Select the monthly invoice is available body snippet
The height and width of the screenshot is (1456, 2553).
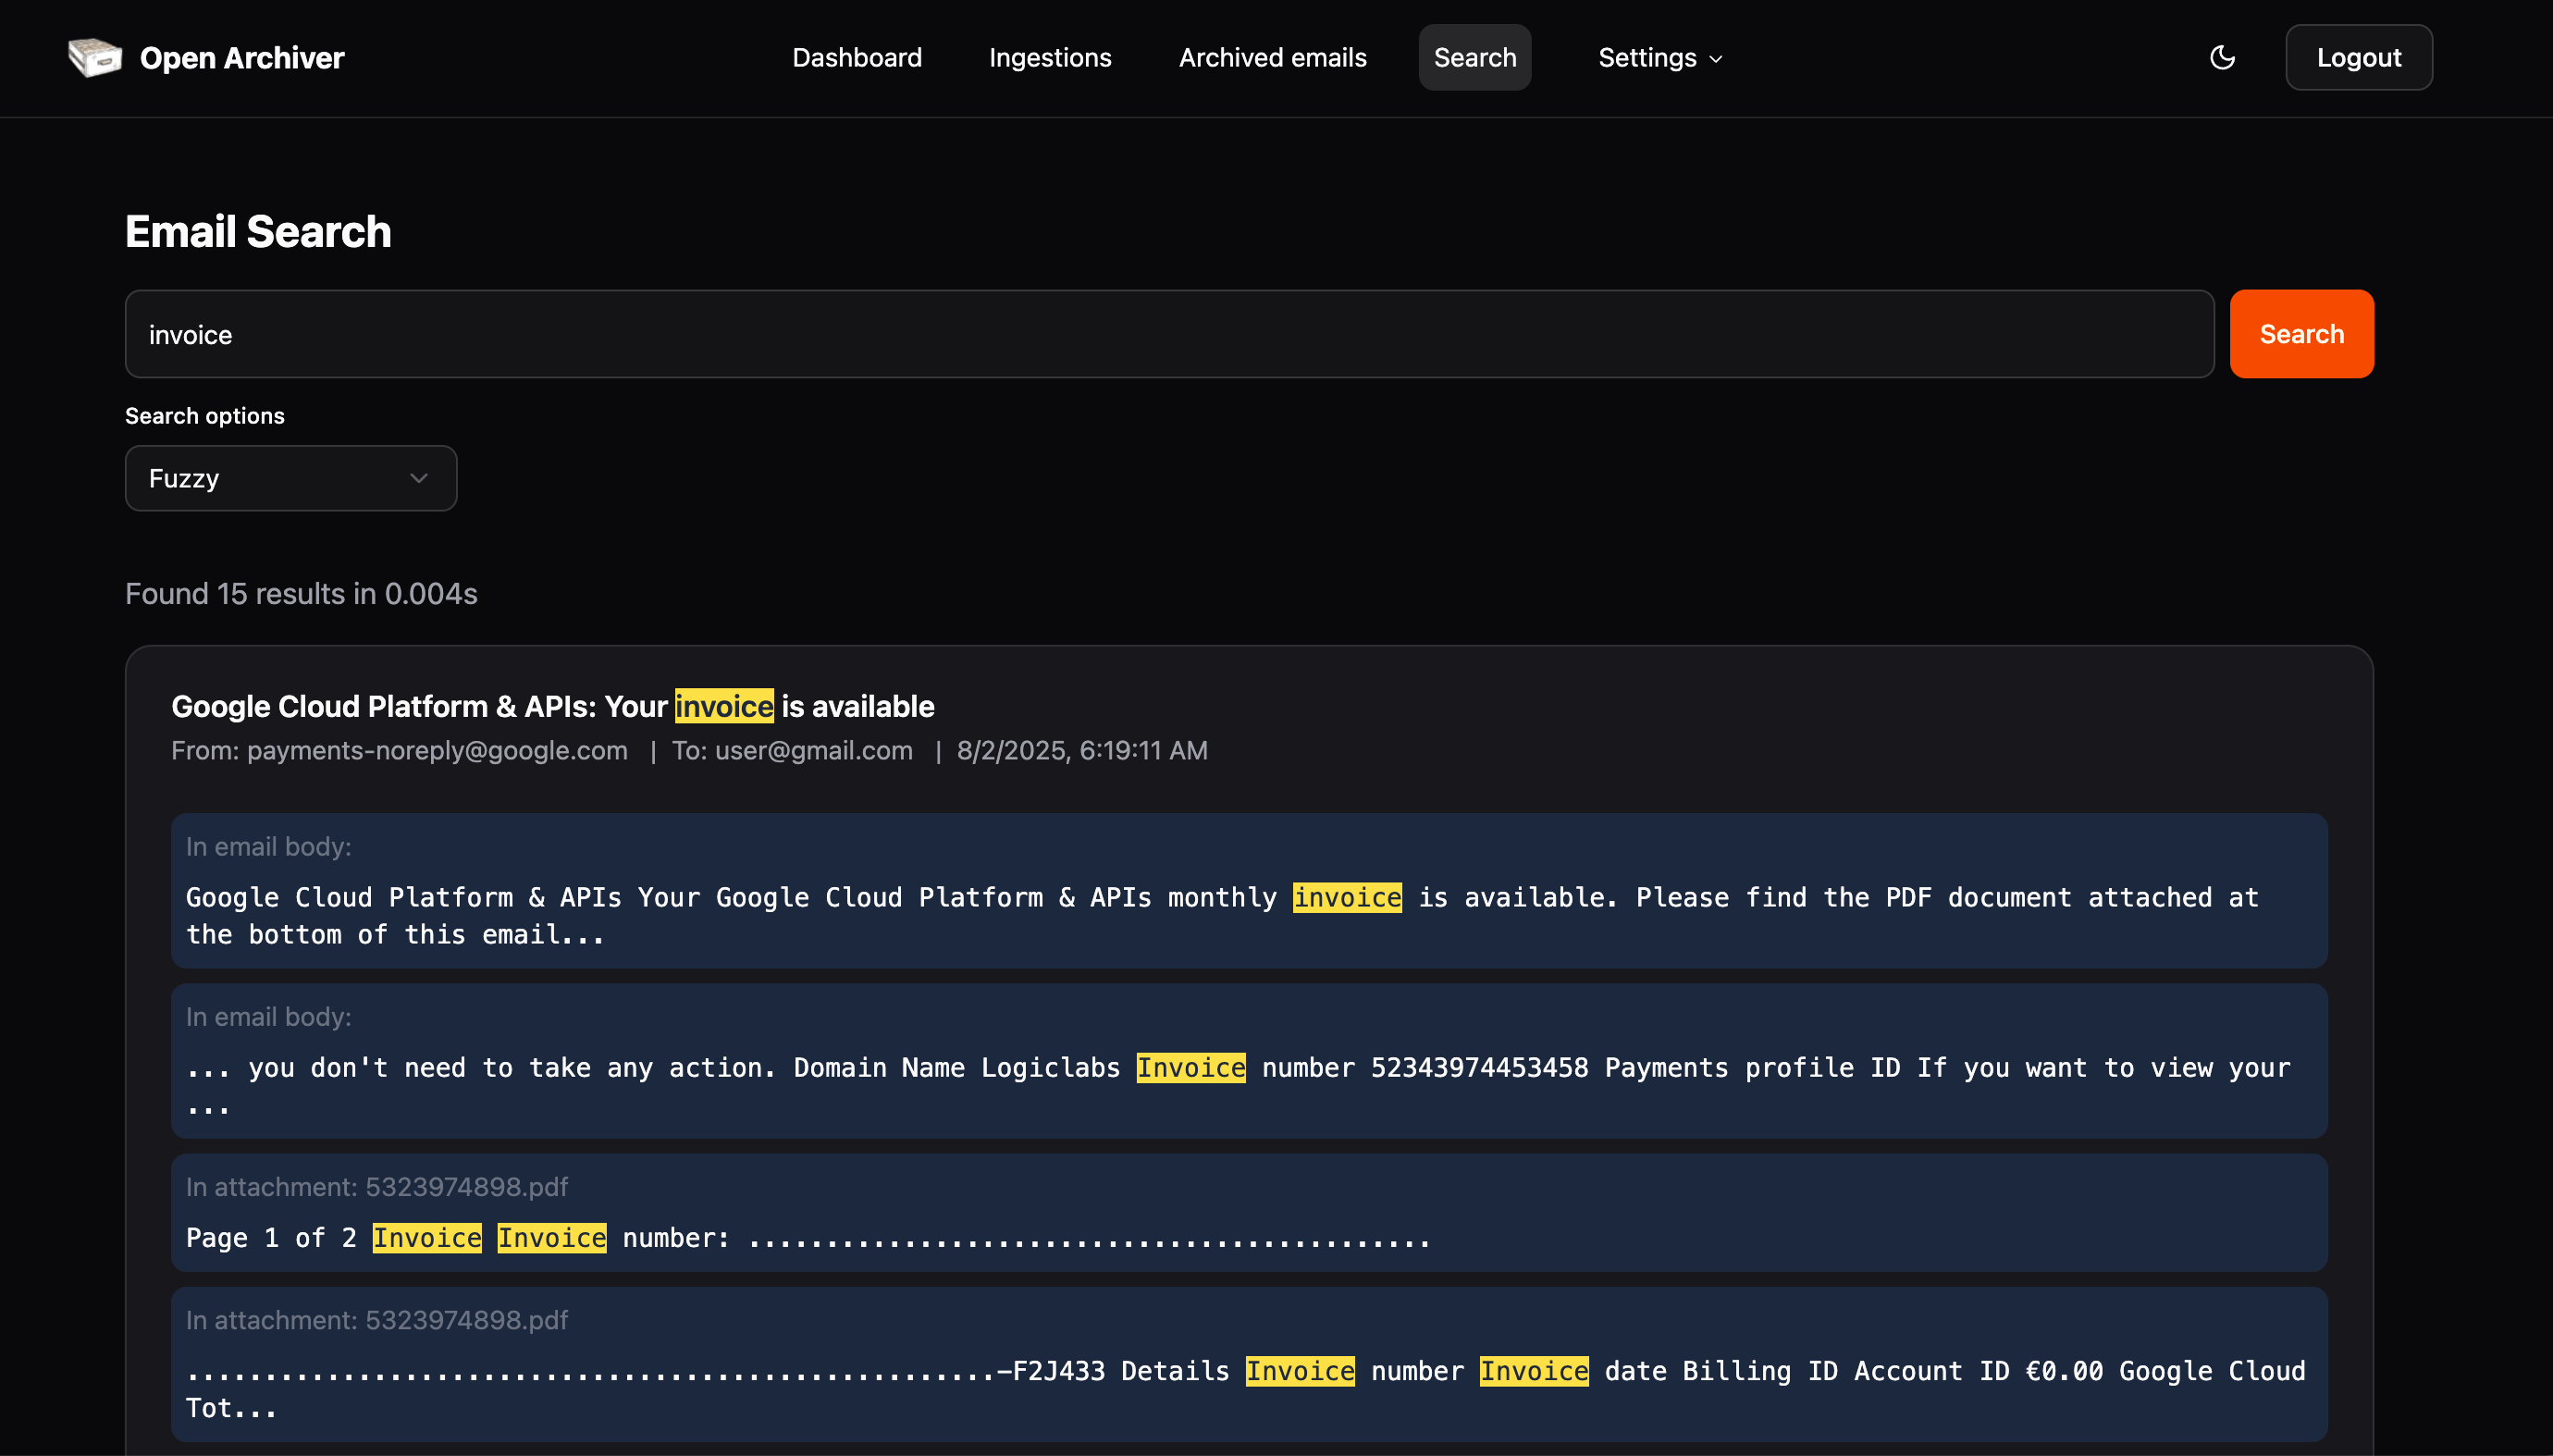pos(1249,890)
